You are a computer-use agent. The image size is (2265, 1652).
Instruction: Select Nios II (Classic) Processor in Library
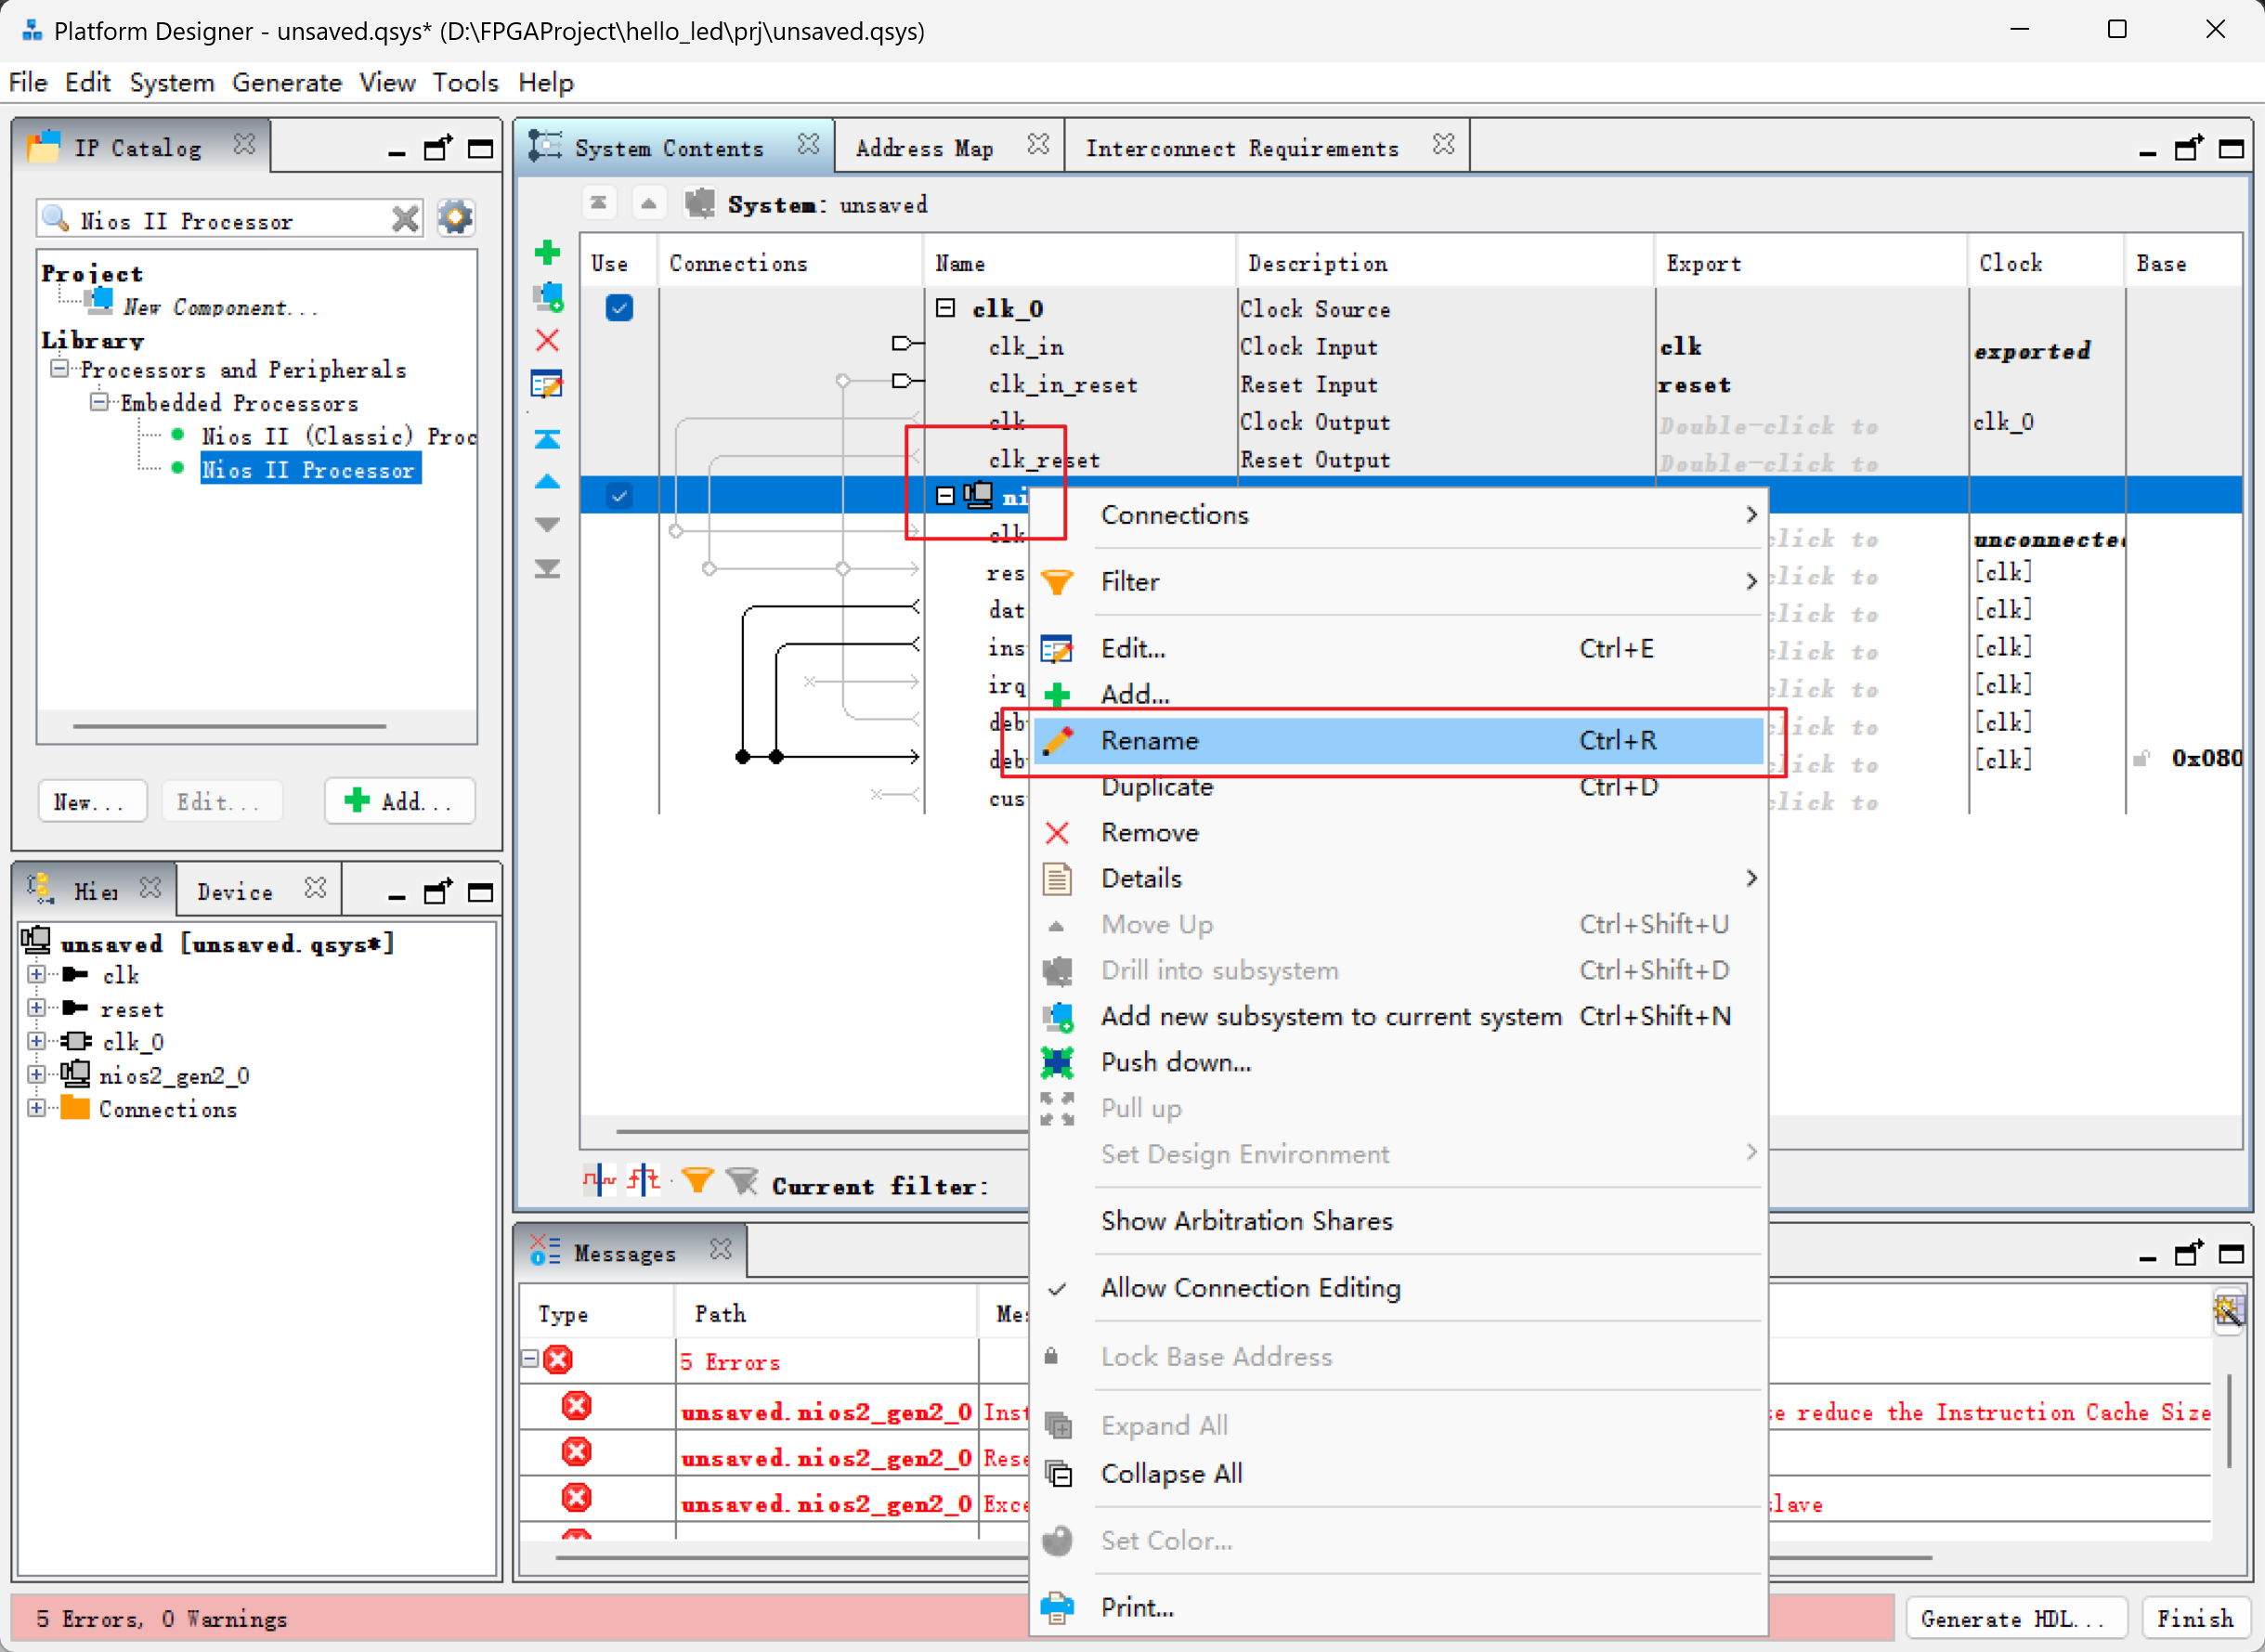coord(338,436)
